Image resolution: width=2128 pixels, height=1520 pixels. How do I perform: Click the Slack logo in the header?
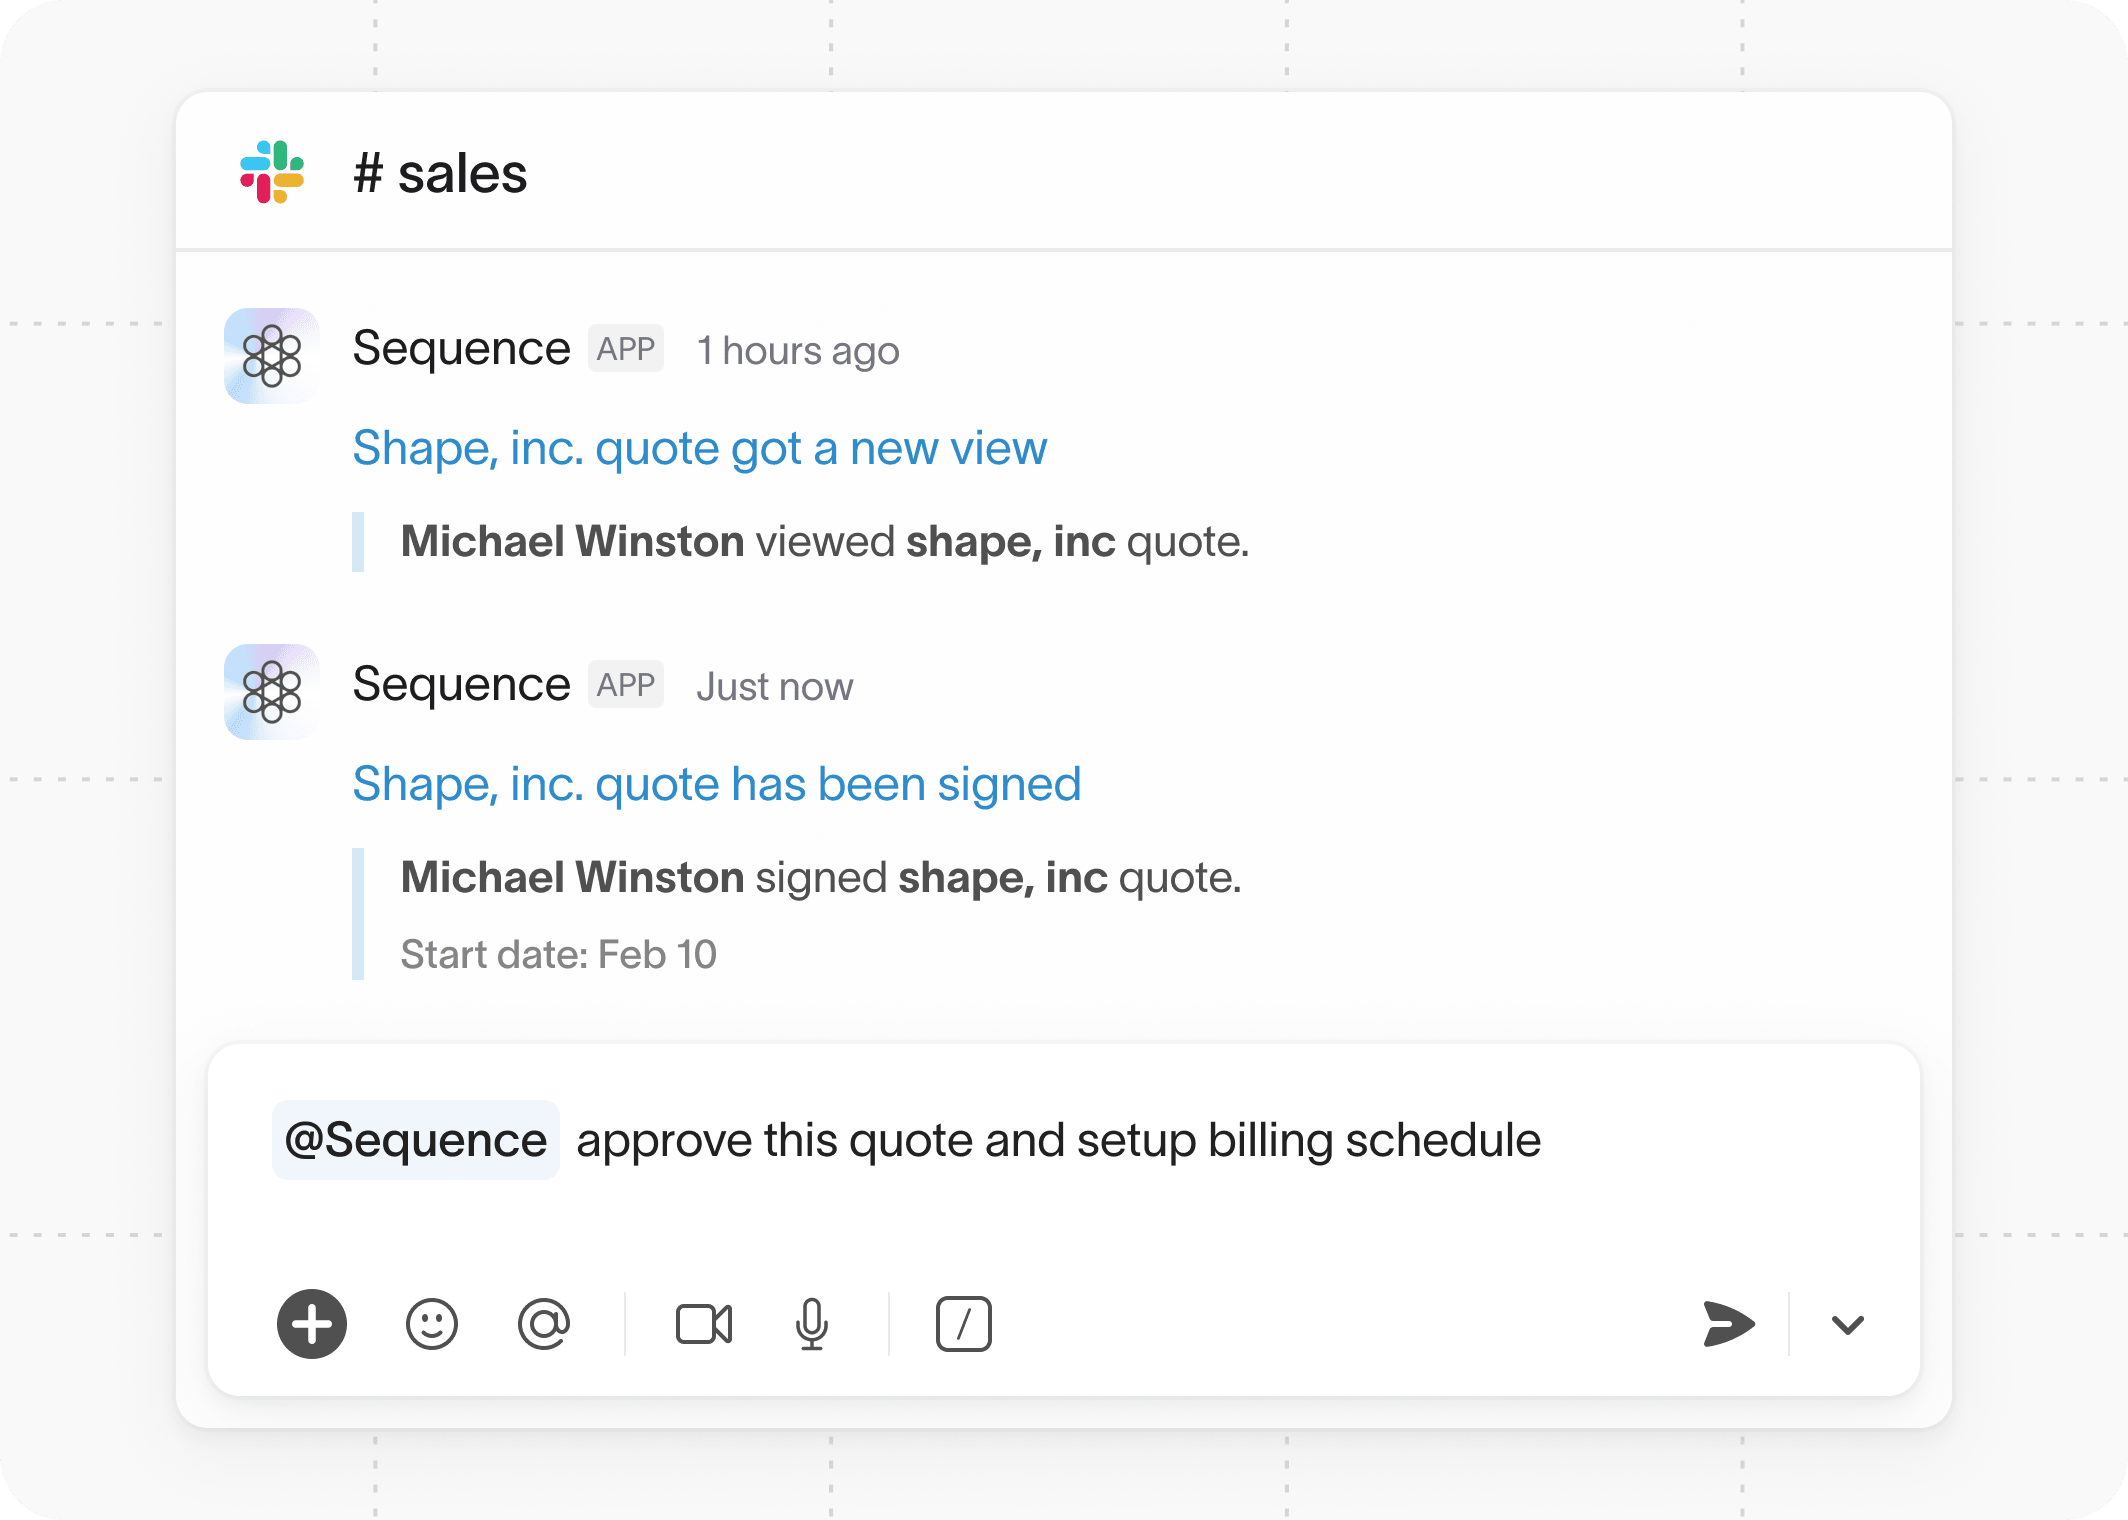271,172
